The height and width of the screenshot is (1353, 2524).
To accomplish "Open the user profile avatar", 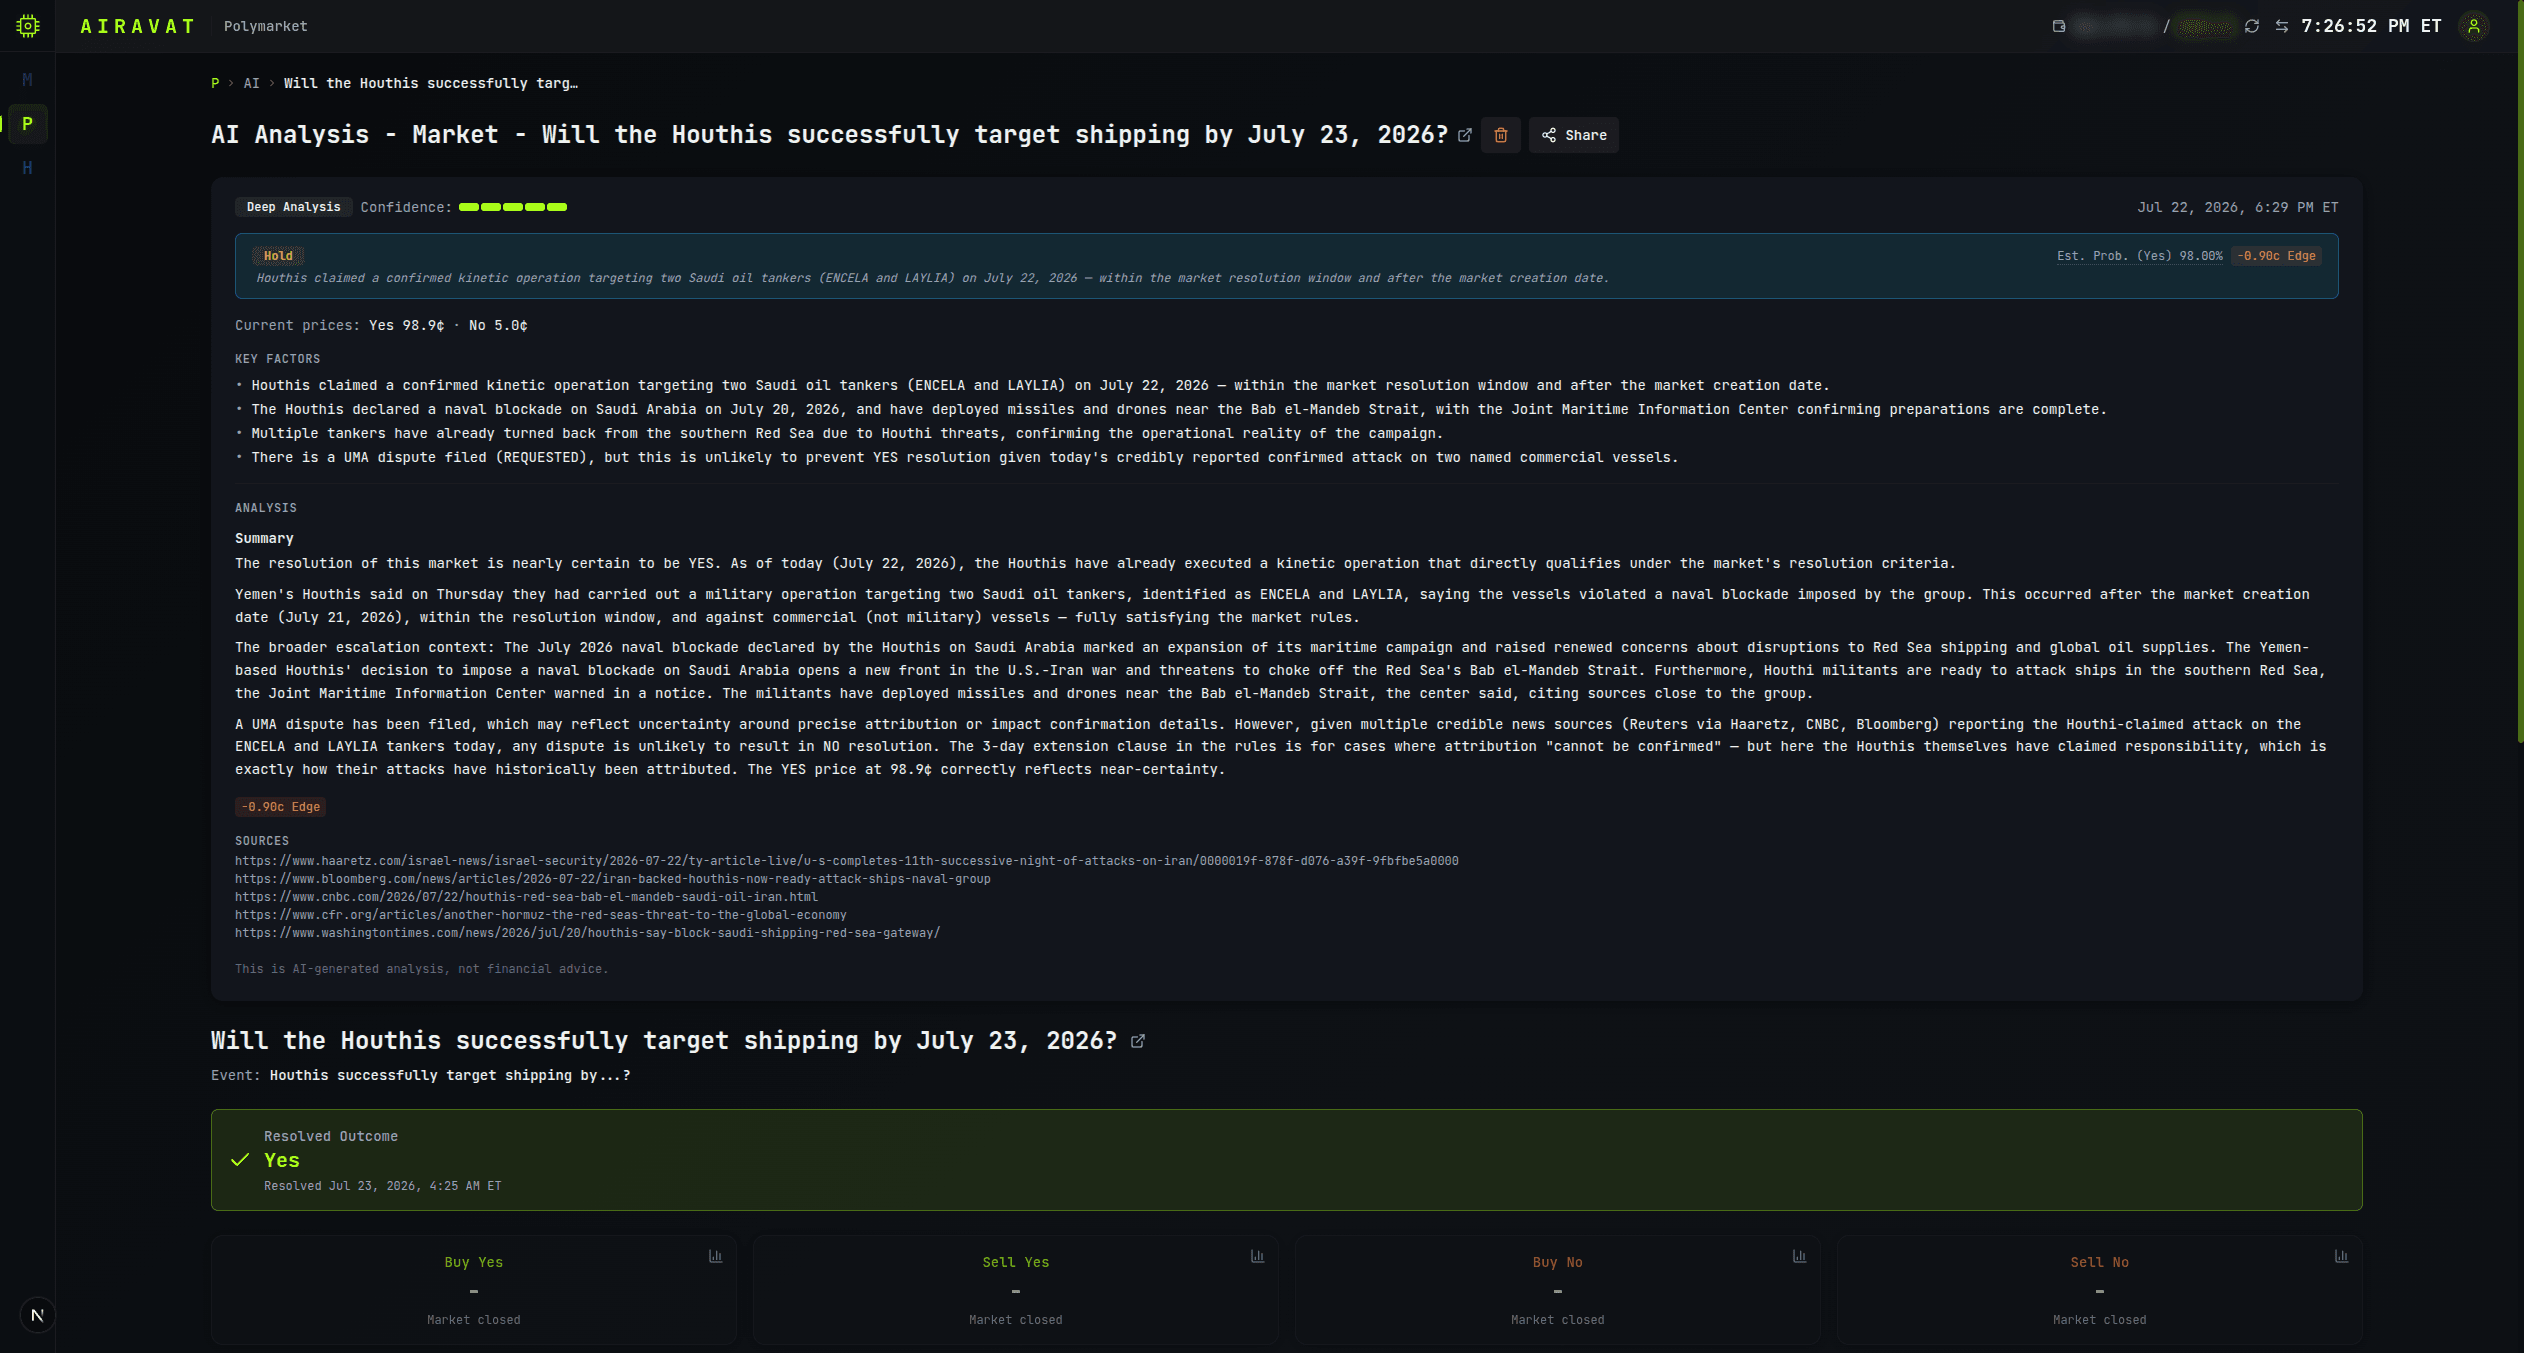I will (x=2474, y=26).
